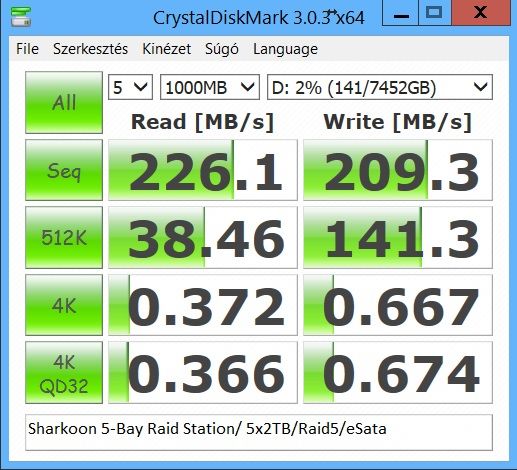This screenshot has width=517, height=470.
Task: Click the 4K QD32 read result 0.366
Action: tap(203, 373)
